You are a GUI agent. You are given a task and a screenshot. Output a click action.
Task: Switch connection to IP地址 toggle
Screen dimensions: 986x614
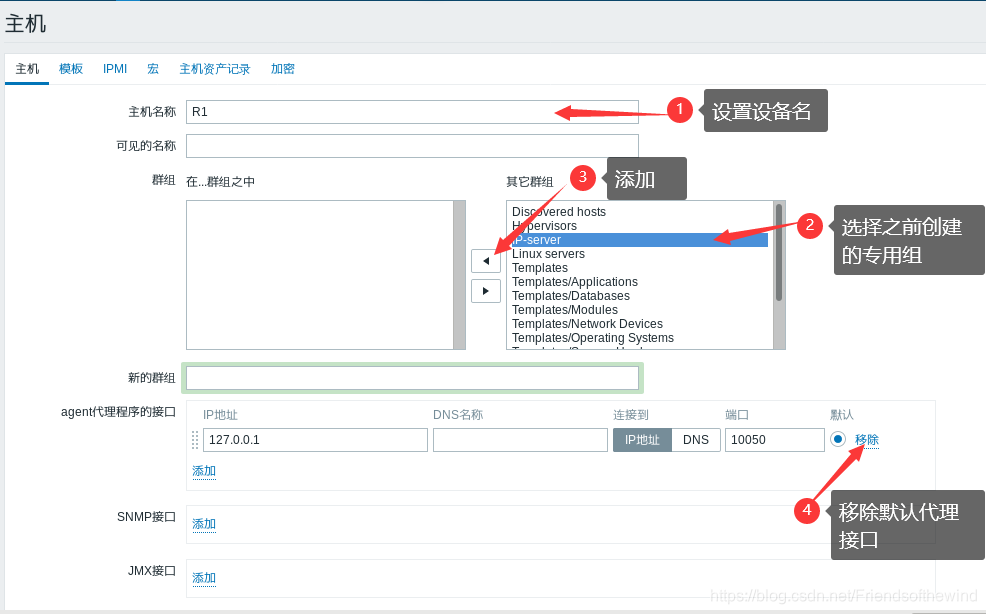point(642,440)
